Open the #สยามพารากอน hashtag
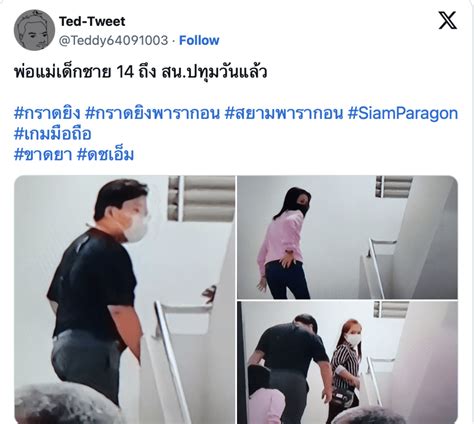Image resolution: width=474 pixels, height=424 pixels. (x=284, y=113)
